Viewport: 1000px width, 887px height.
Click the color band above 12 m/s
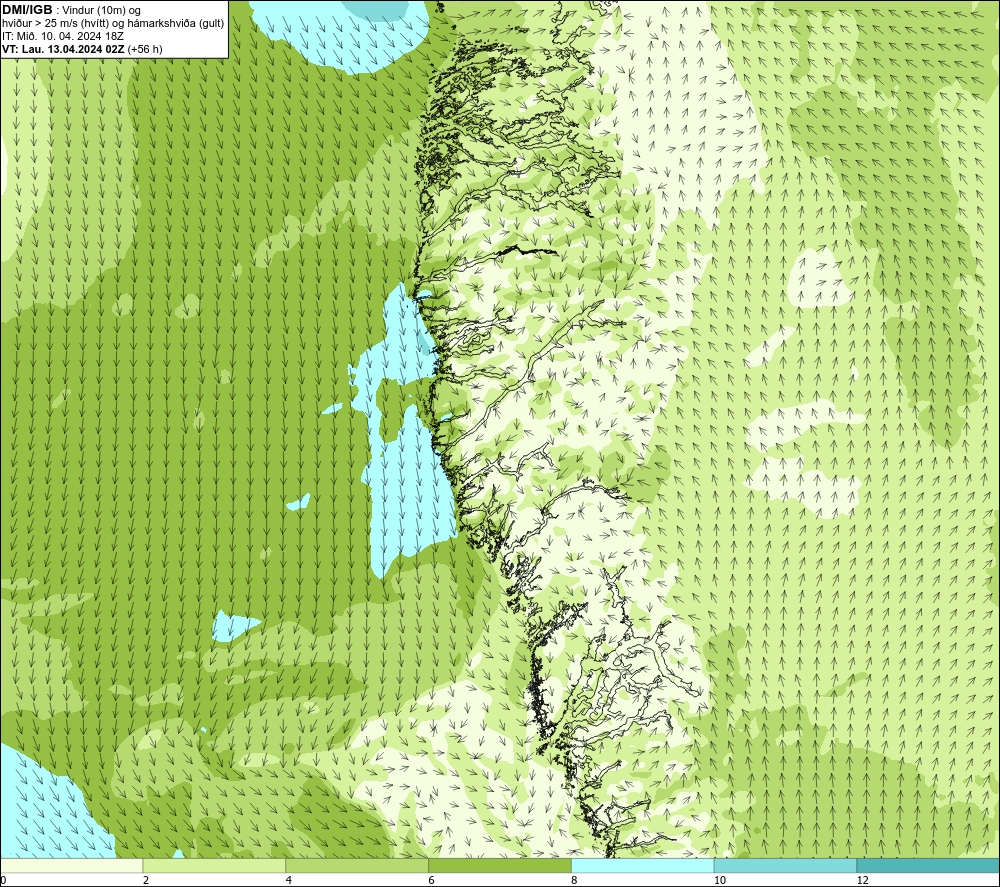click(x=929, y=865)
